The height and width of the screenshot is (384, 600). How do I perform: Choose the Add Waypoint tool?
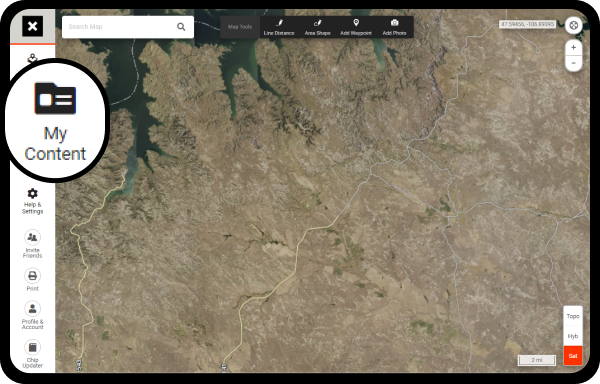pyautogui.click(x=356, y=27)
